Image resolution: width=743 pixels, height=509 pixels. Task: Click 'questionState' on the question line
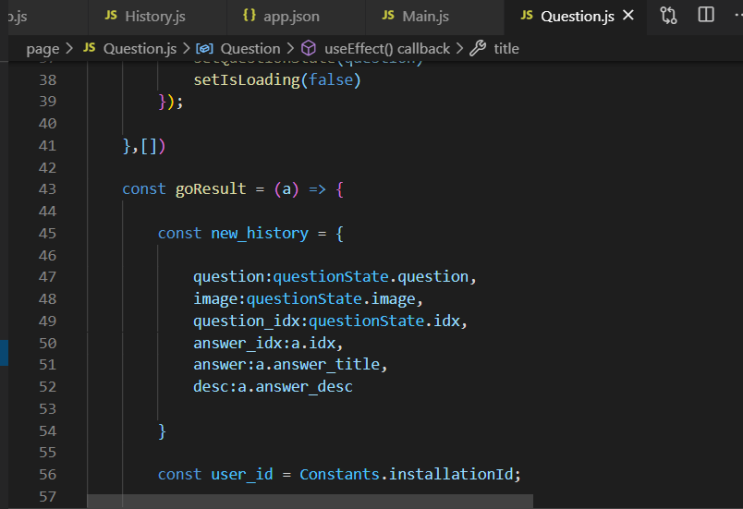tap(331, 277)
